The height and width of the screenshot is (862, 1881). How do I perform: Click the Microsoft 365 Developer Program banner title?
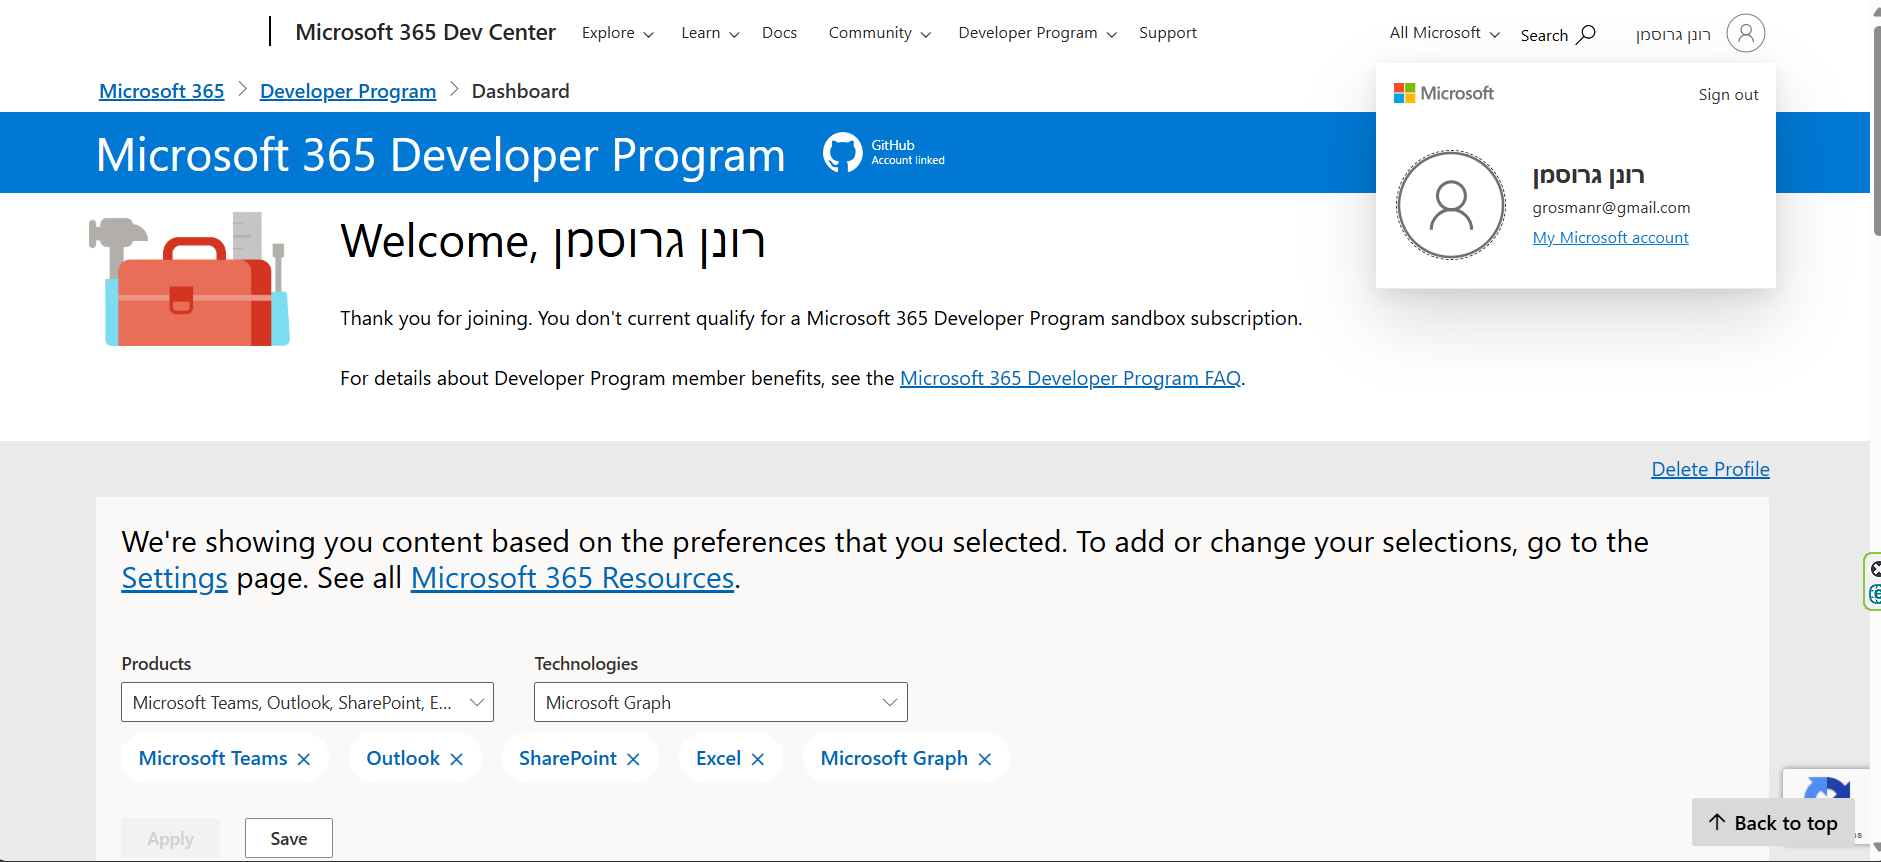coord(441,155)
